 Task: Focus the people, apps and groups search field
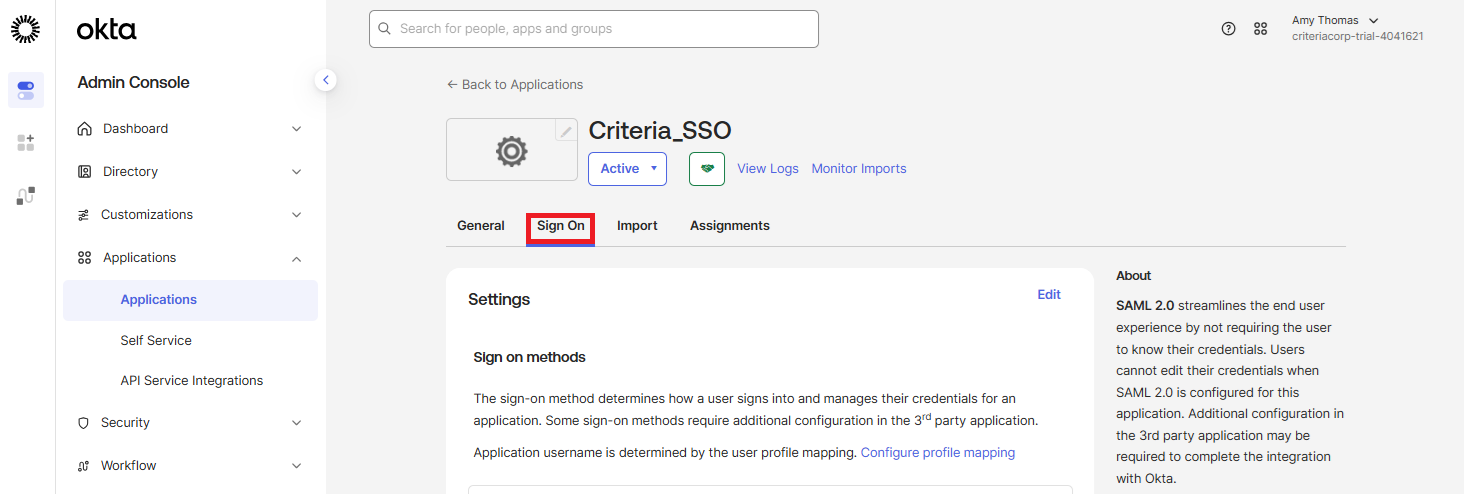[594, 29]
